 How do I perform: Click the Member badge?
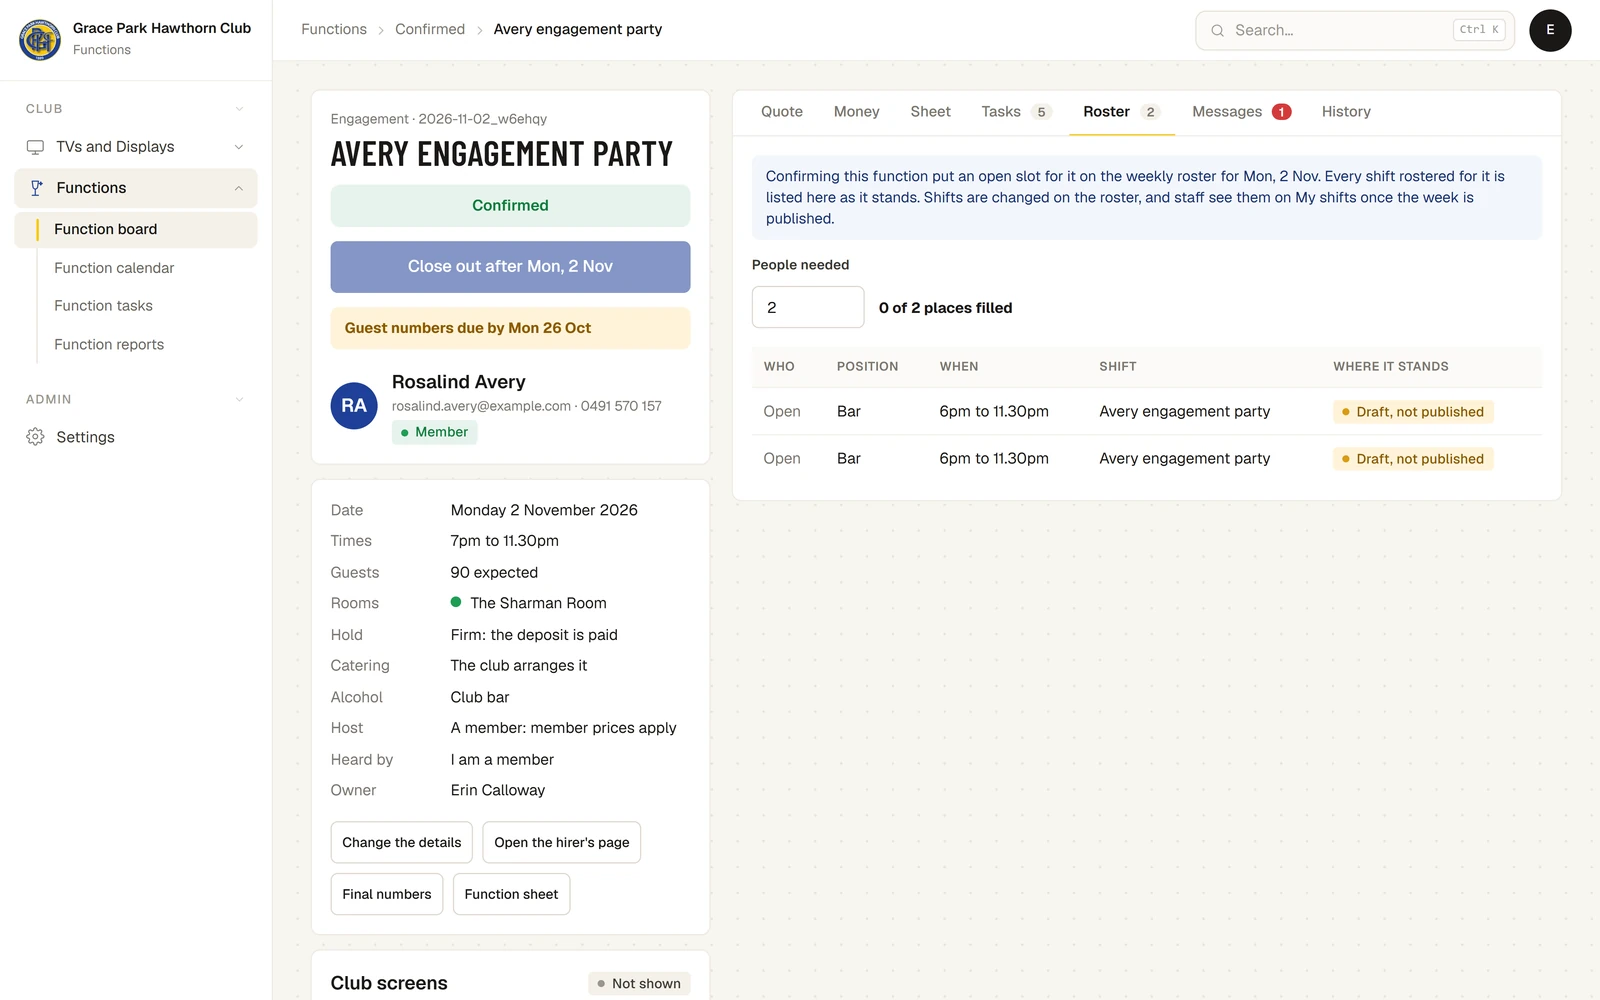point(434,432)
